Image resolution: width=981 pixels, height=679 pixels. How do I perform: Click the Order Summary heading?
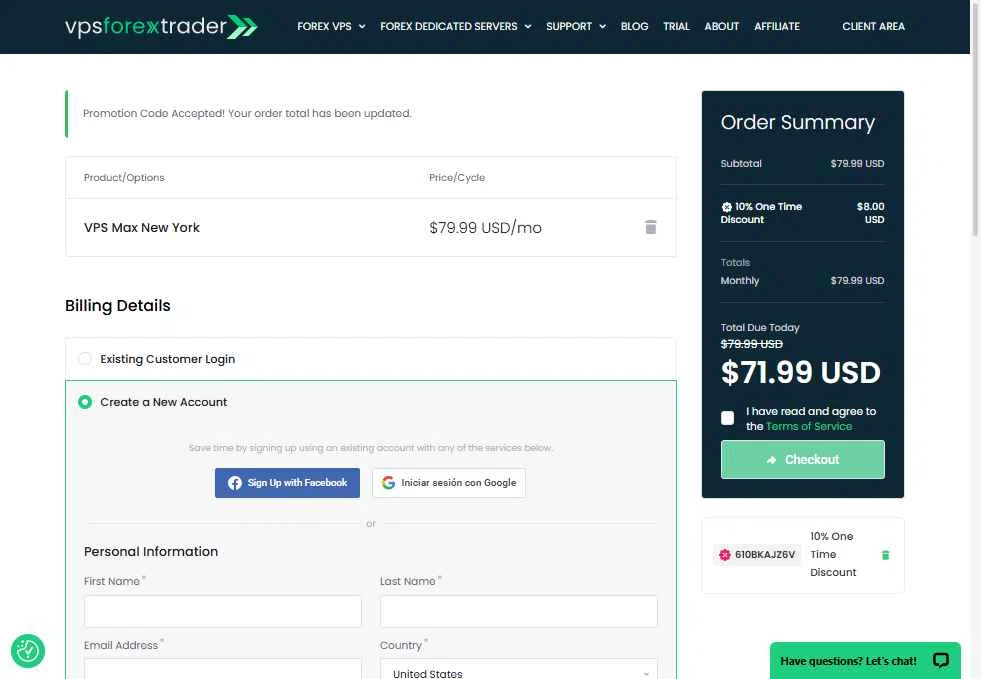pyautogui.click(x=798, y=122)
